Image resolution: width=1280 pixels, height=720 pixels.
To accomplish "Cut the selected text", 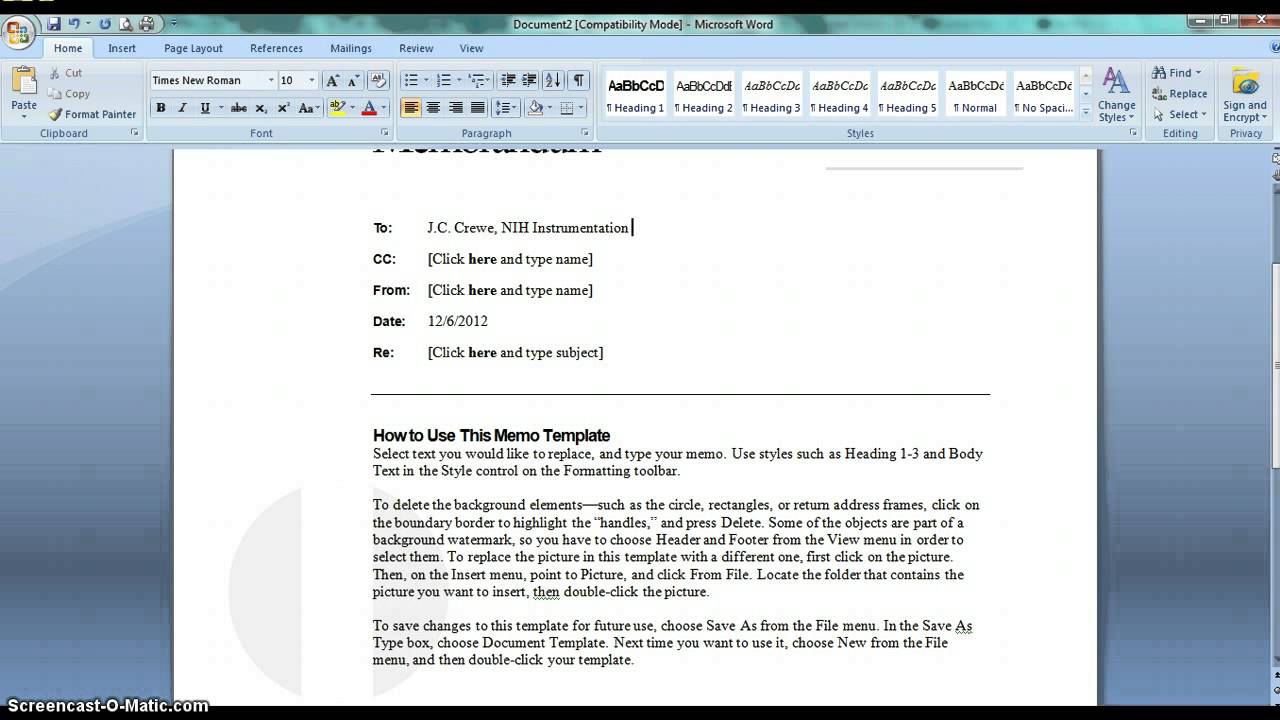I will [66, 73].
